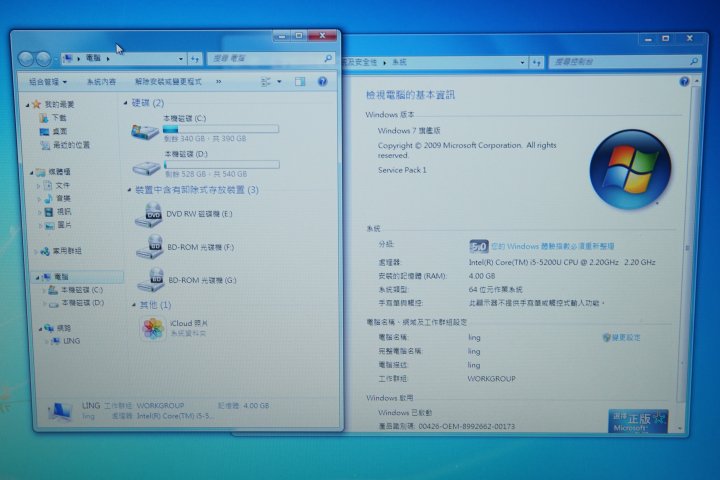Click refresh button in System window address bar
This screenshot has width=720, height=480.
click(536, 62)
